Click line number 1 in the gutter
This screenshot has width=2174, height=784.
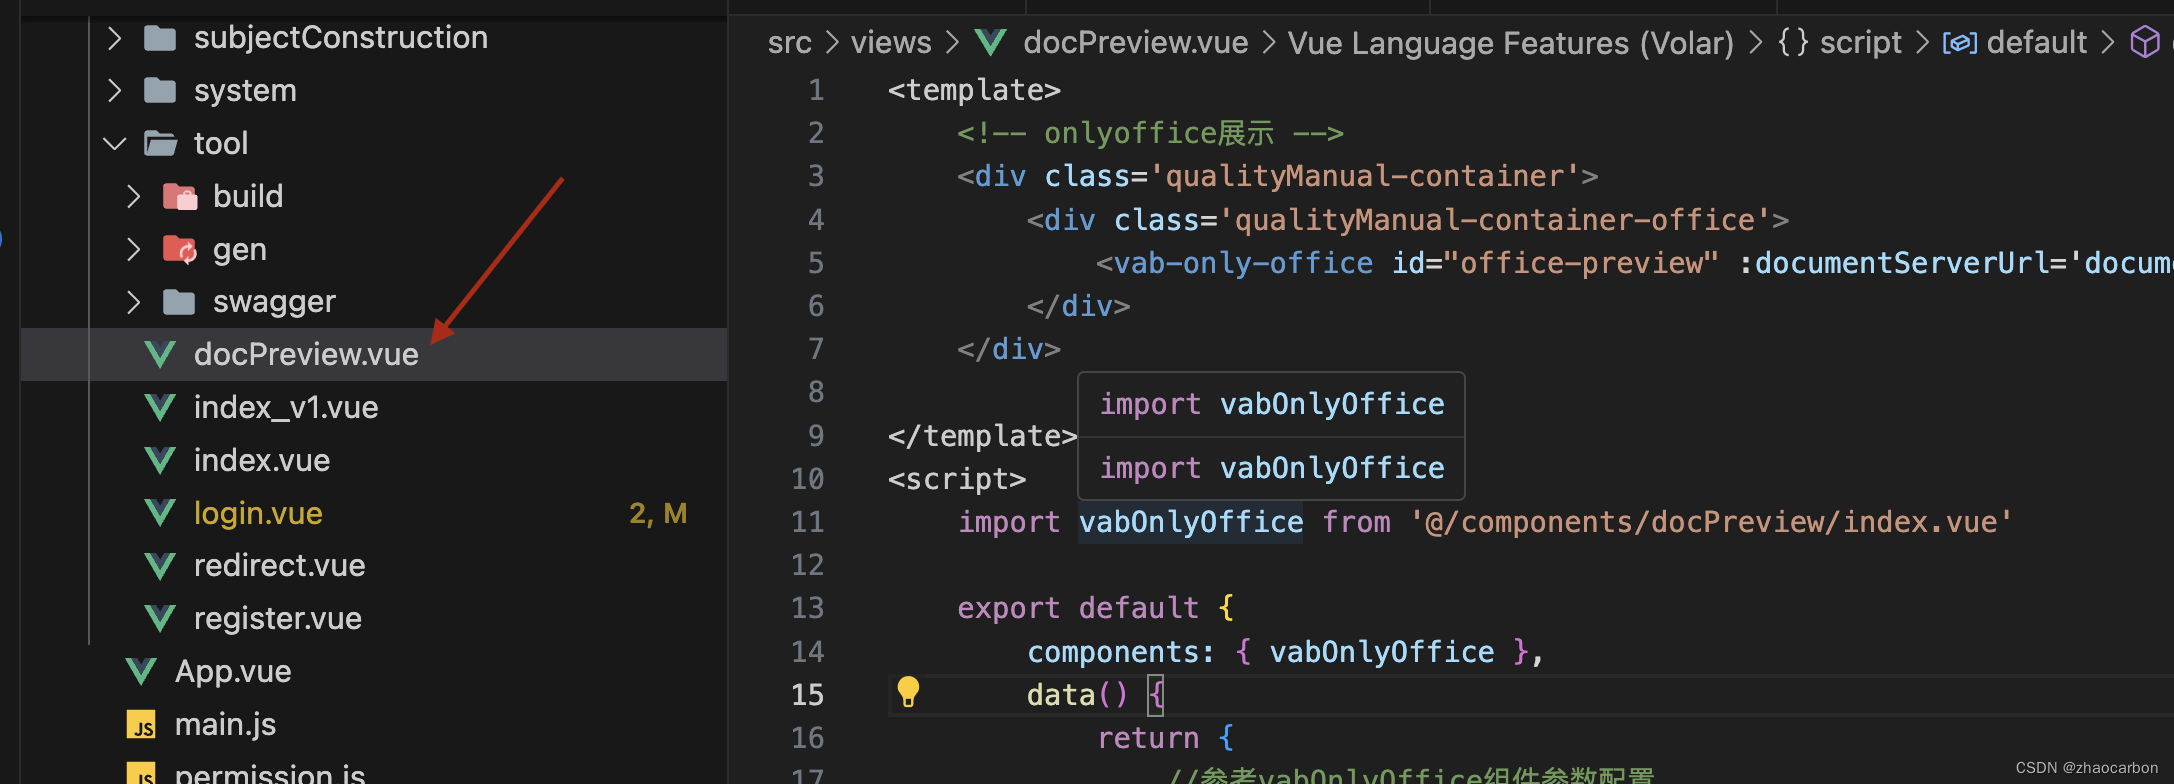(816, 91)
